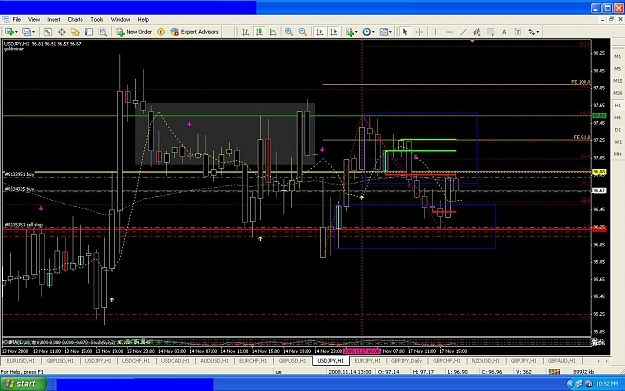Expand the Periodicity dropdown arrow
The height and width of the screenshot is (391, 625).
coord(373,32)
